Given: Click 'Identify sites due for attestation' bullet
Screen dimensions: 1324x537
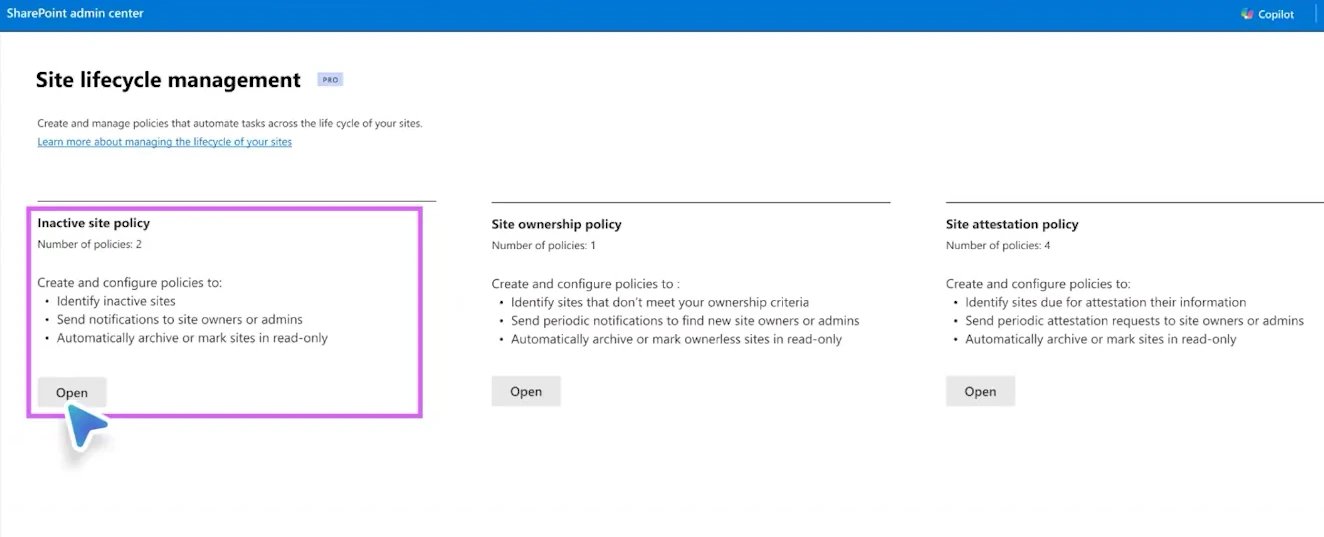Looking at the screenshot, I should (1105, 302).
